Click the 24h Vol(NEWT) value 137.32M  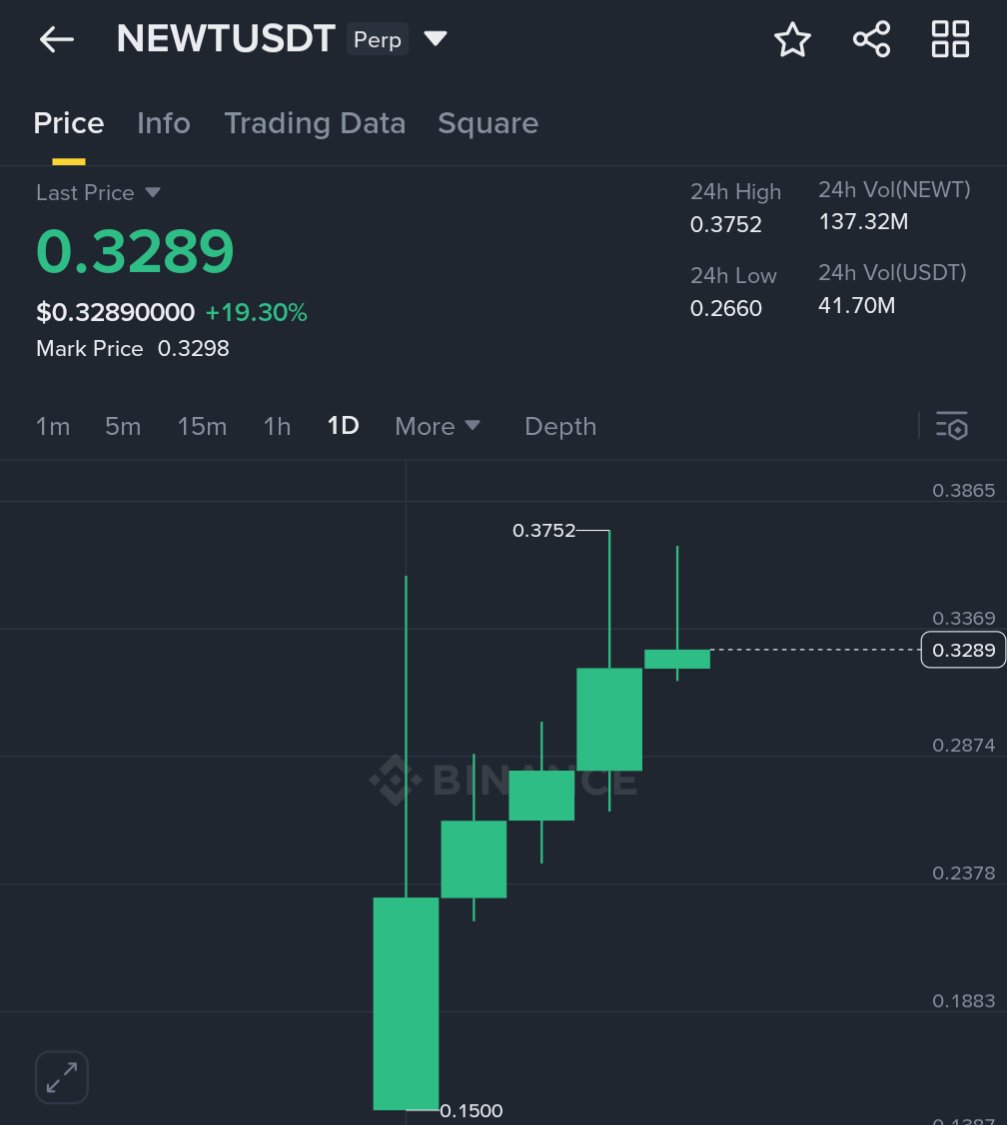[863, 221]
